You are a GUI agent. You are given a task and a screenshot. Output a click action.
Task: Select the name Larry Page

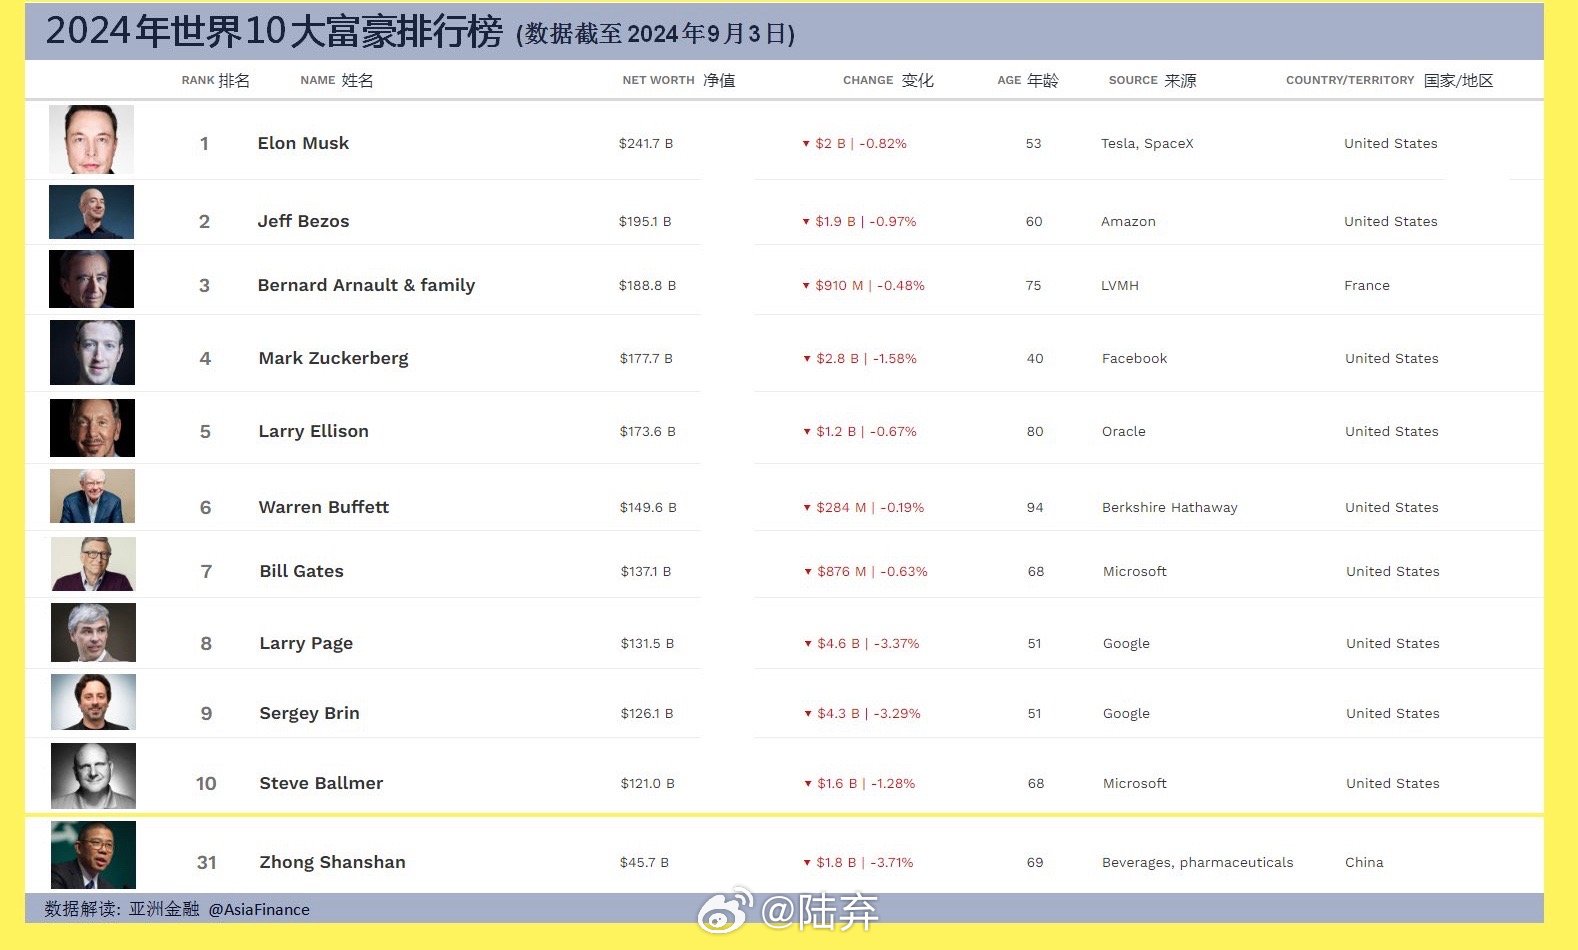coord(306,643)
